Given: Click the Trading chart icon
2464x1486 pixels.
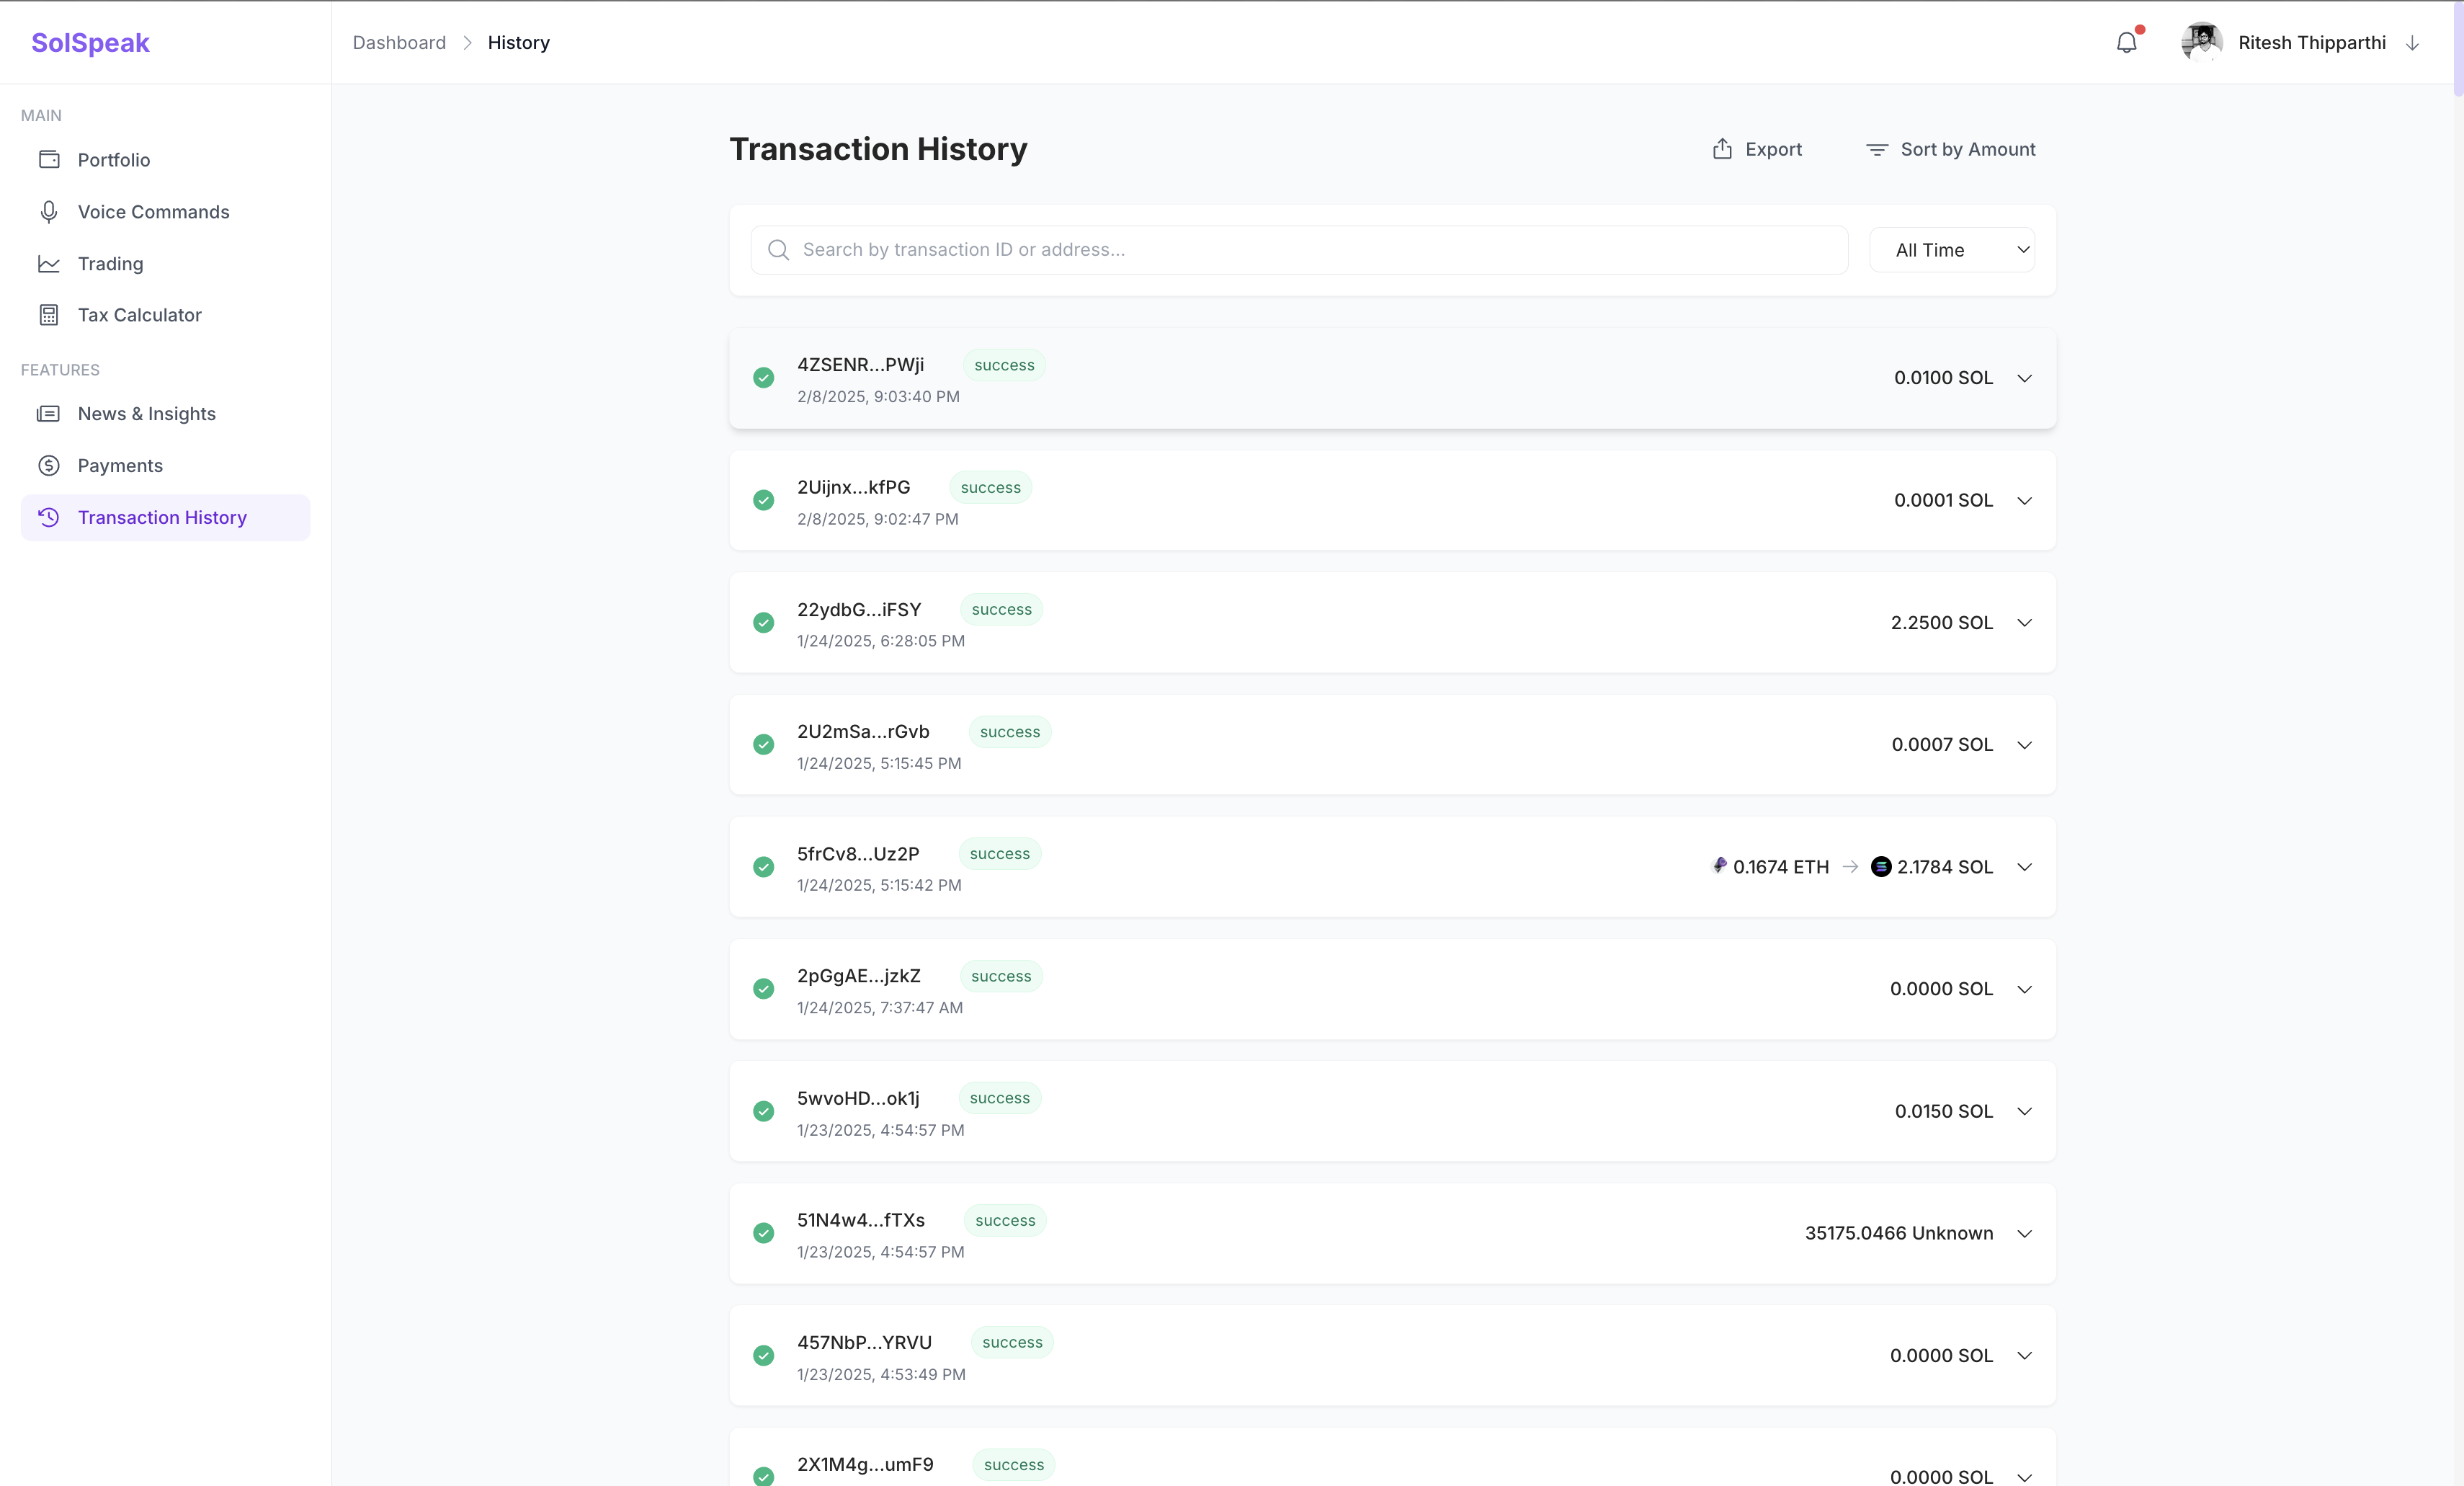Looking at the screenshot, I should 49,264.
